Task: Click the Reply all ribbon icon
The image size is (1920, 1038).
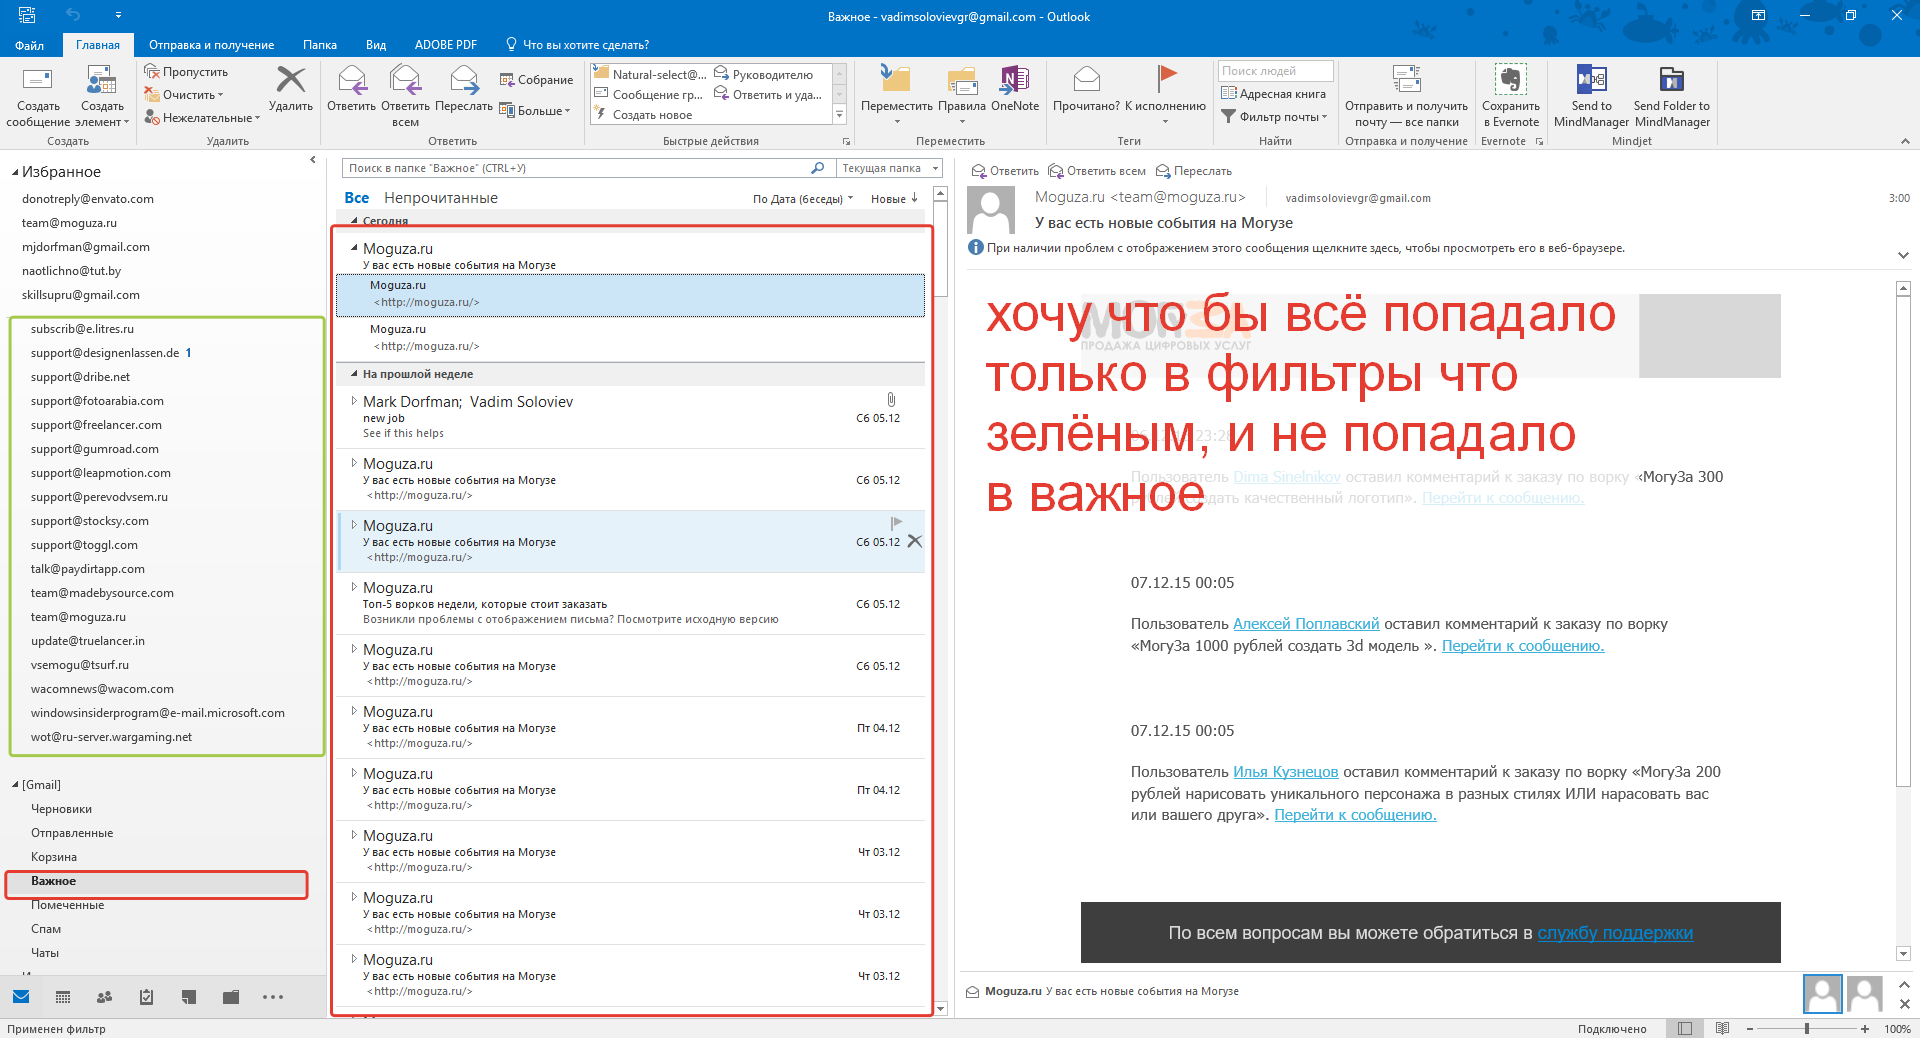Action: (405, 80)
